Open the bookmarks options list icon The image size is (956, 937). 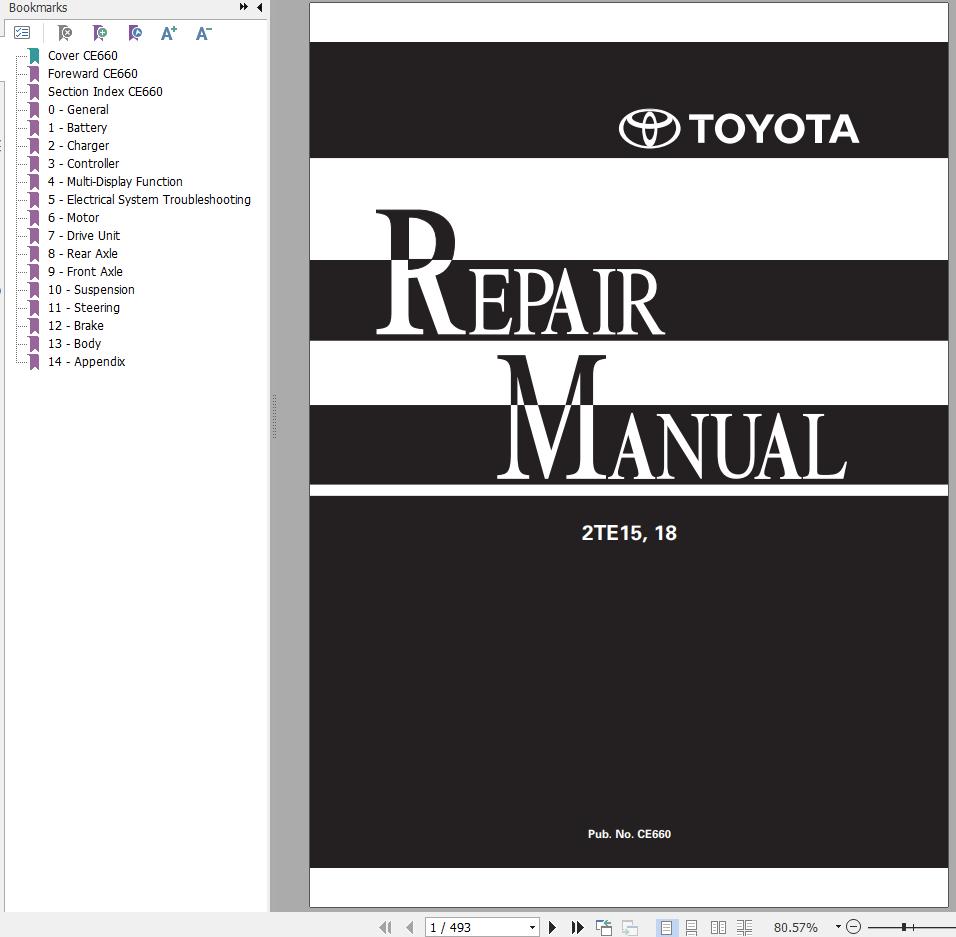tap(22, 33)
